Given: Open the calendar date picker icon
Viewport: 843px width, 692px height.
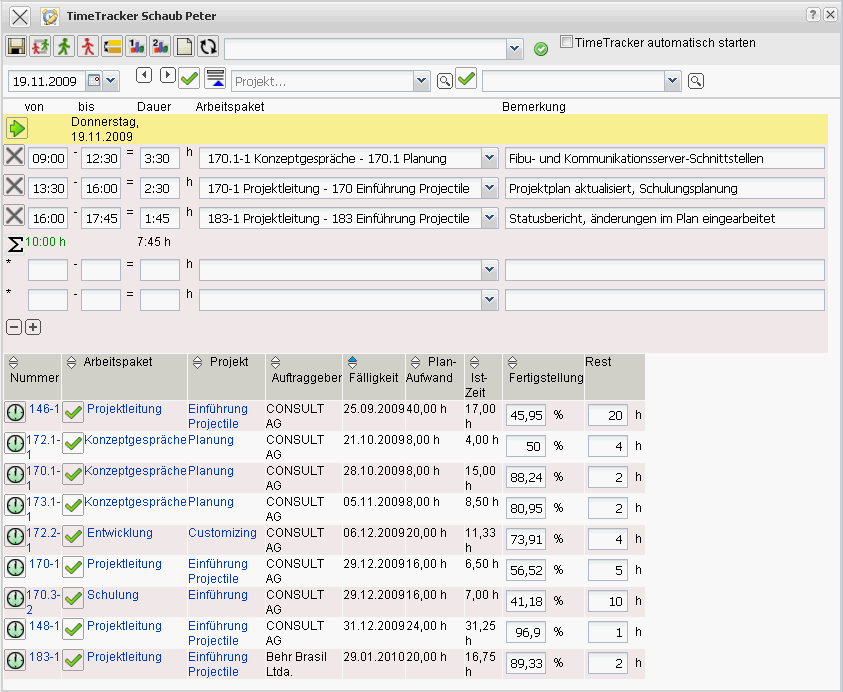Looking at the screenshot, I should click(x=94, y=80).
